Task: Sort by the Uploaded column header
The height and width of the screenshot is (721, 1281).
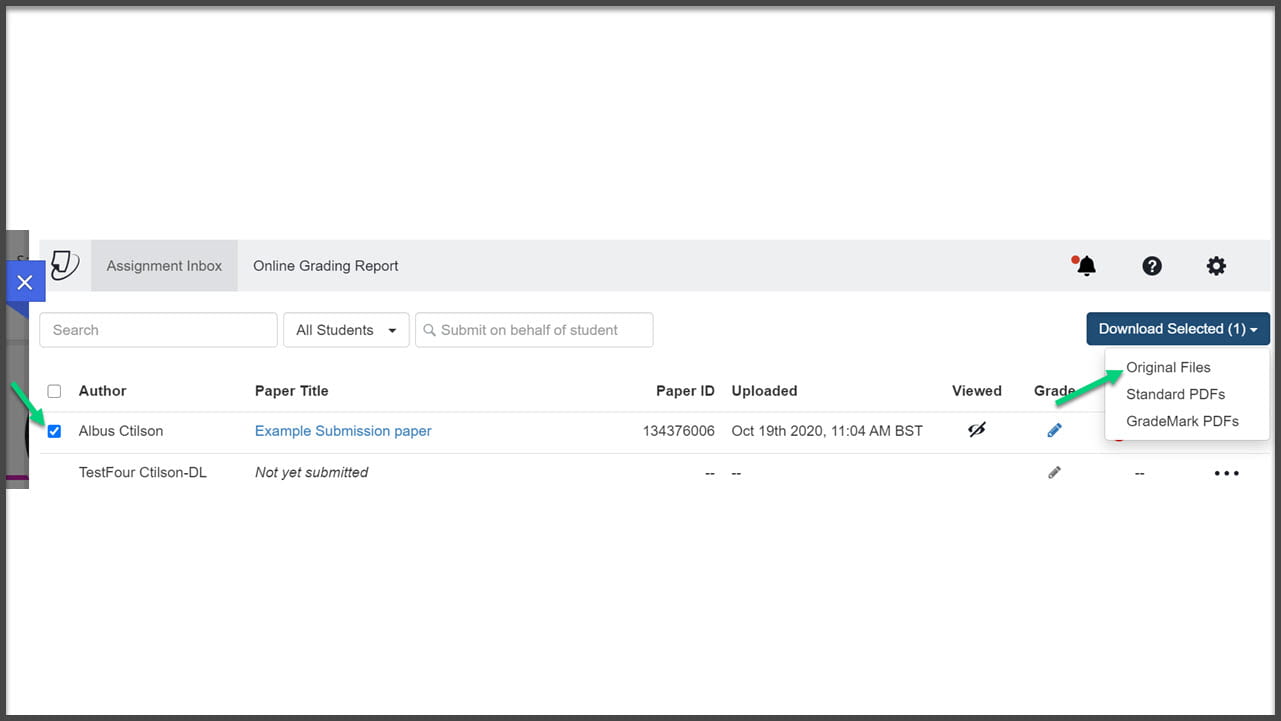Action: 764,391
